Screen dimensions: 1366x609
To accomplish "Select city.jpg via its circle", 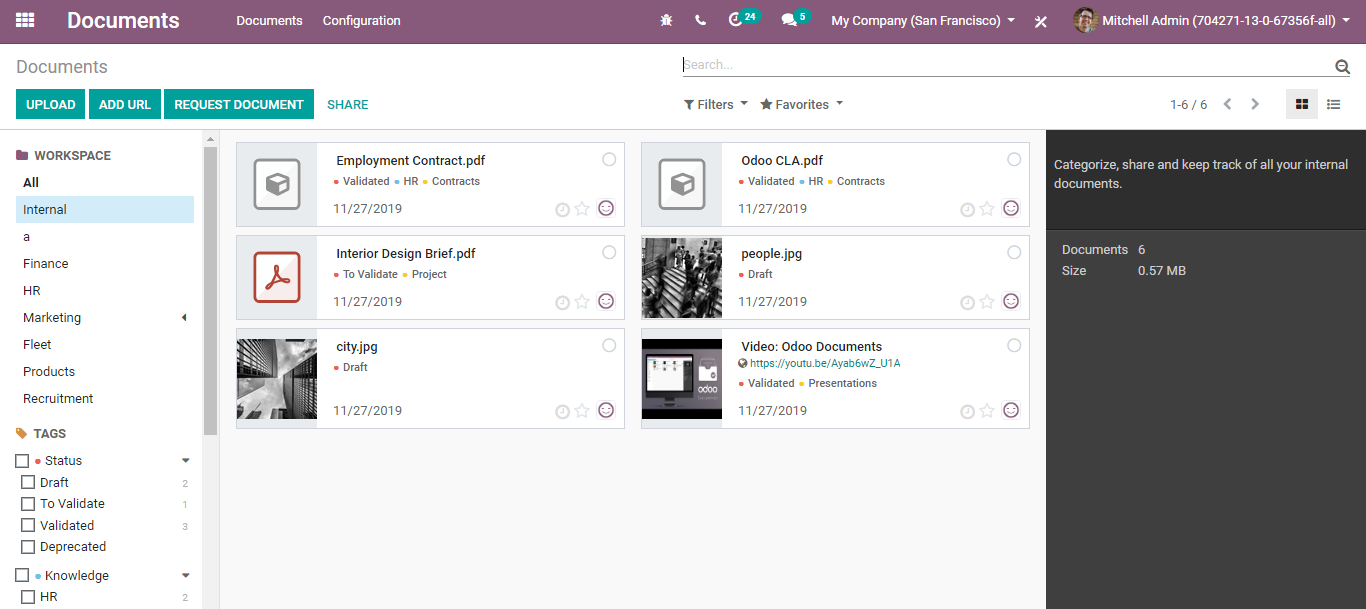I will 609,346.
